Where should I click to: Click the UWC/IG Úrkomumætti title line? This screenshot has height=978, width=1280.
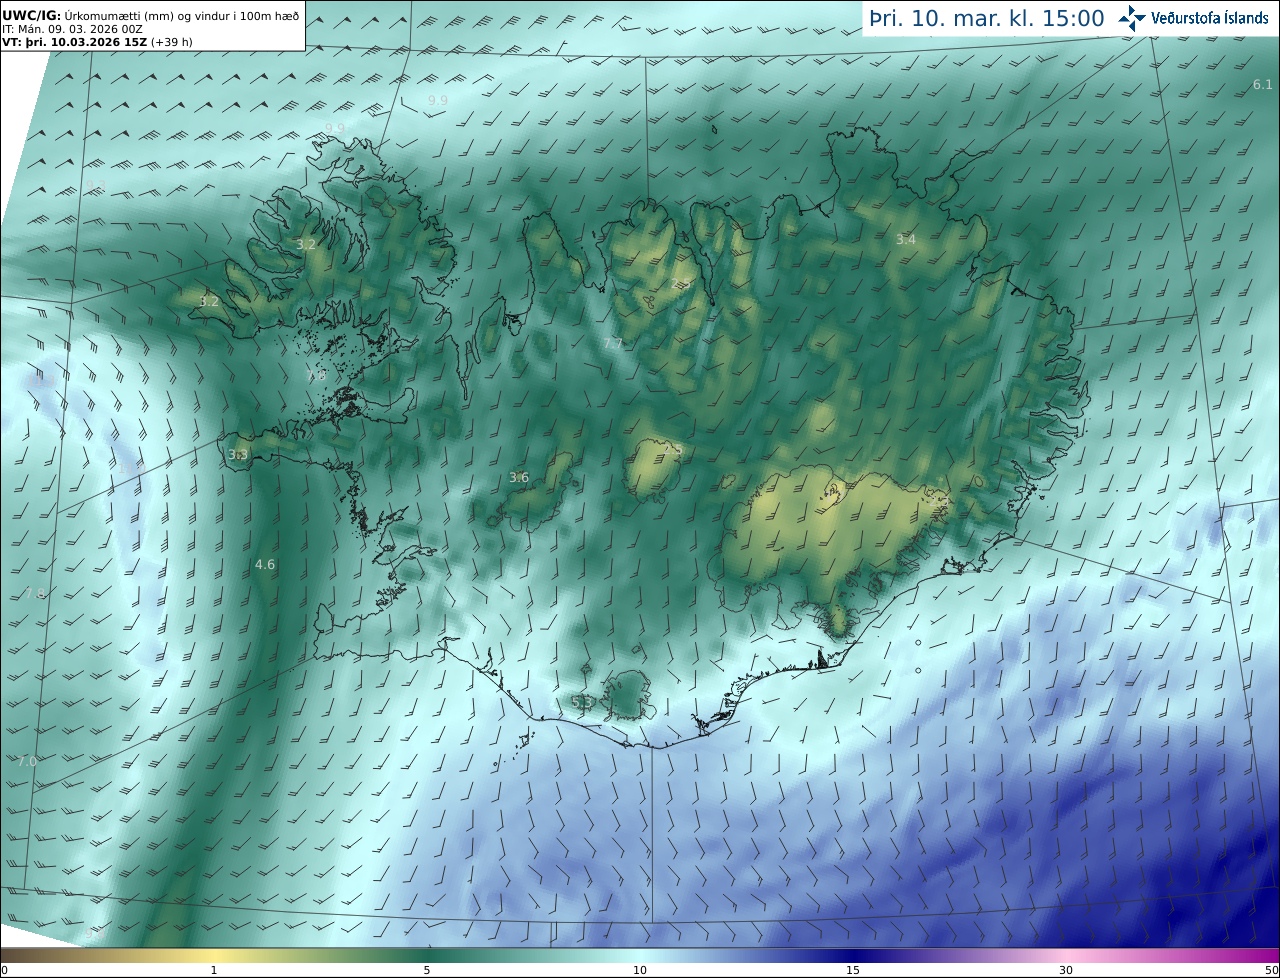click(x=150, y=15)
